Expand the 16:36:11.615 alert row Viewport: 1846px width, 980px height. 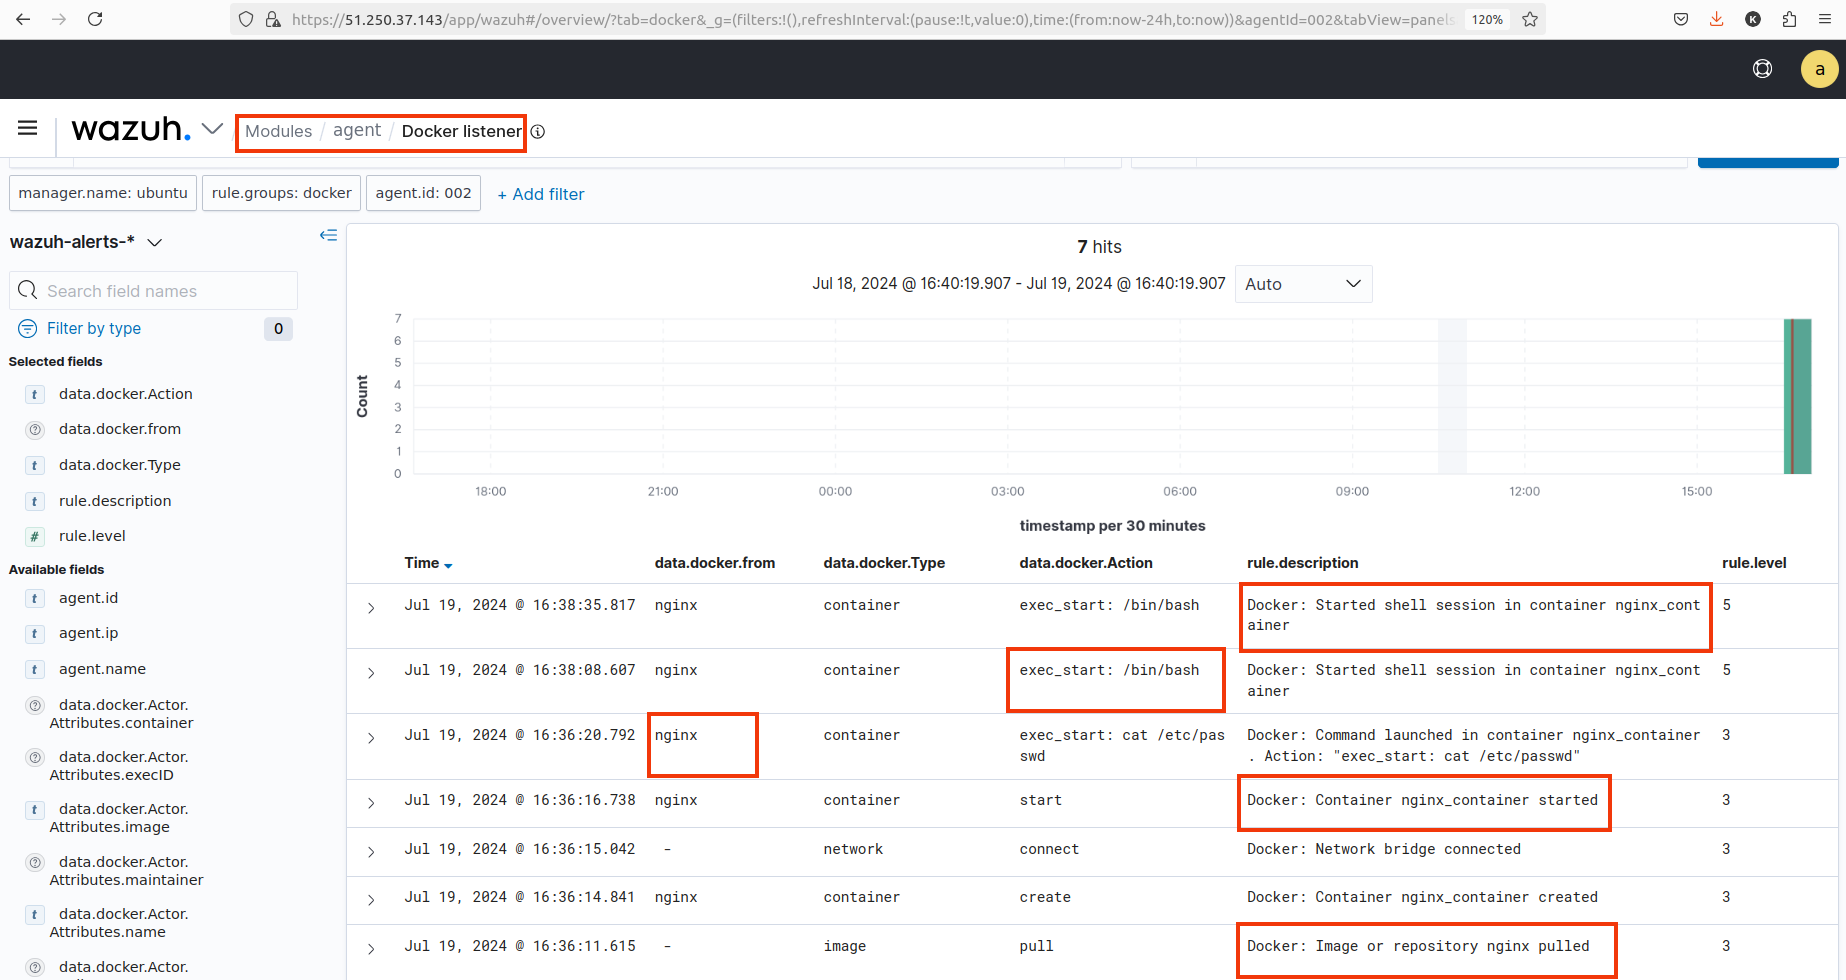(x=371, y=949)
